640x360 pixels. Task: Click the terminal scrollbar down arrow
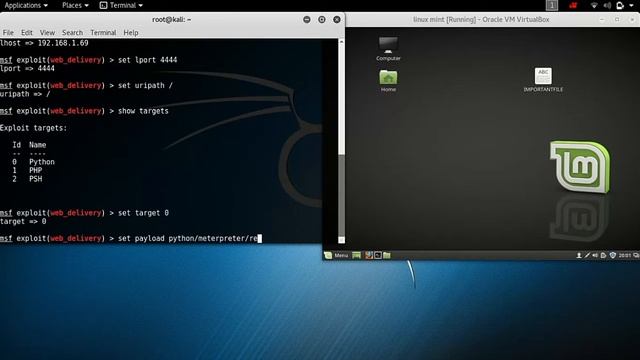click(341, 240)
